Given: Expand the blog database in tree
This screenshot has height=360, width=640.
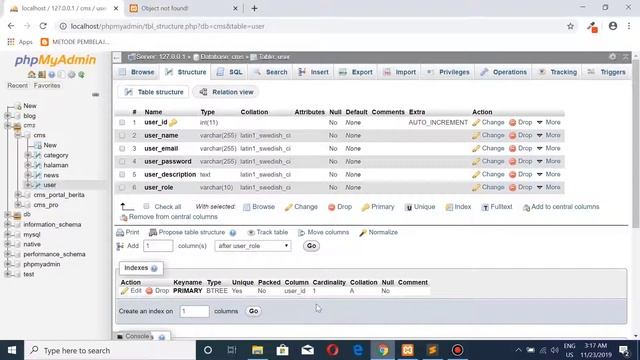Looking at the screenshot, I should 7,116.
